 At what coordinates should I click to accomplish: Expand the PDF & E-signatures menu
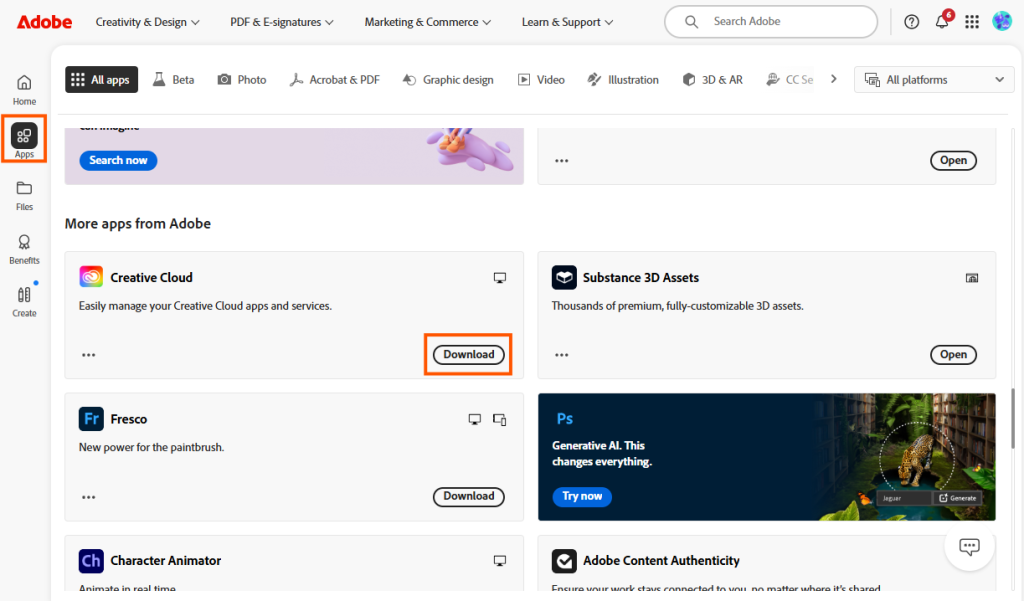coord(281,22)
